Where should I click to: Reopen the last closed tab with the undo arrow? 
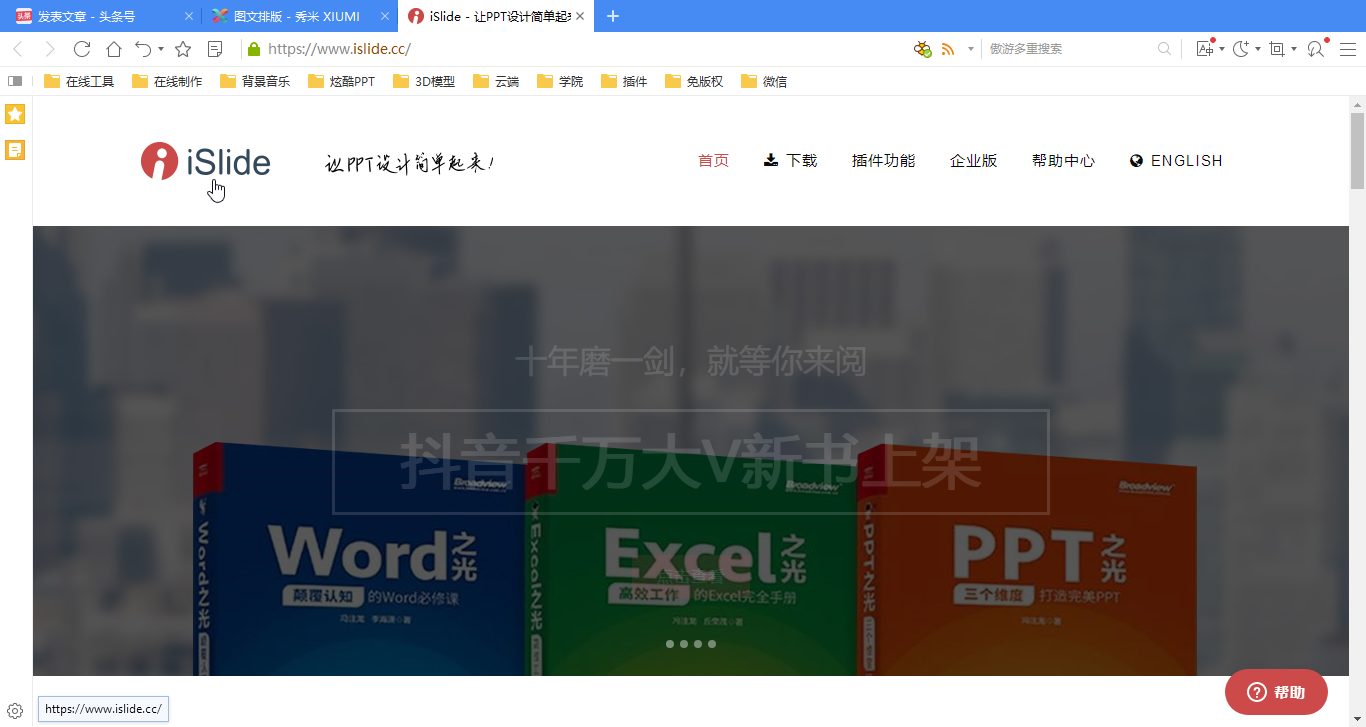click(x=143, y=49)
